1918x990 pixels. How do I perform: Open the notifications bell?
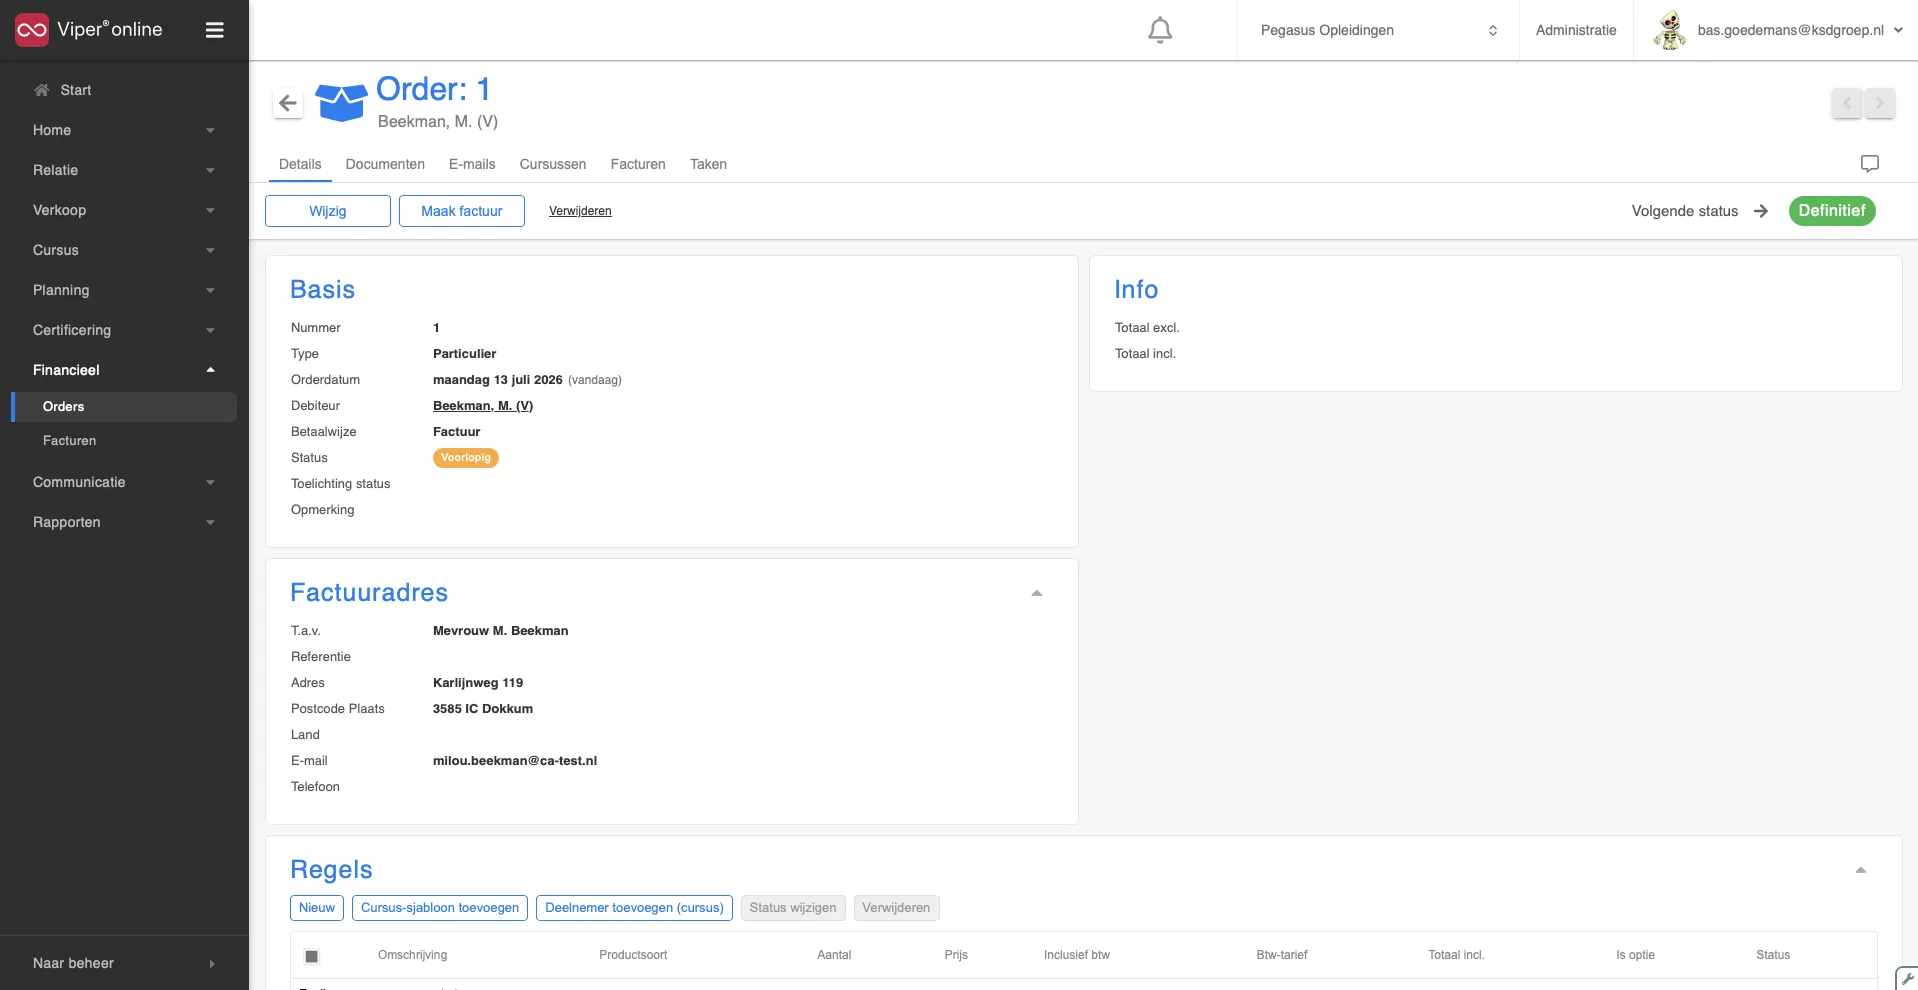1160,30
